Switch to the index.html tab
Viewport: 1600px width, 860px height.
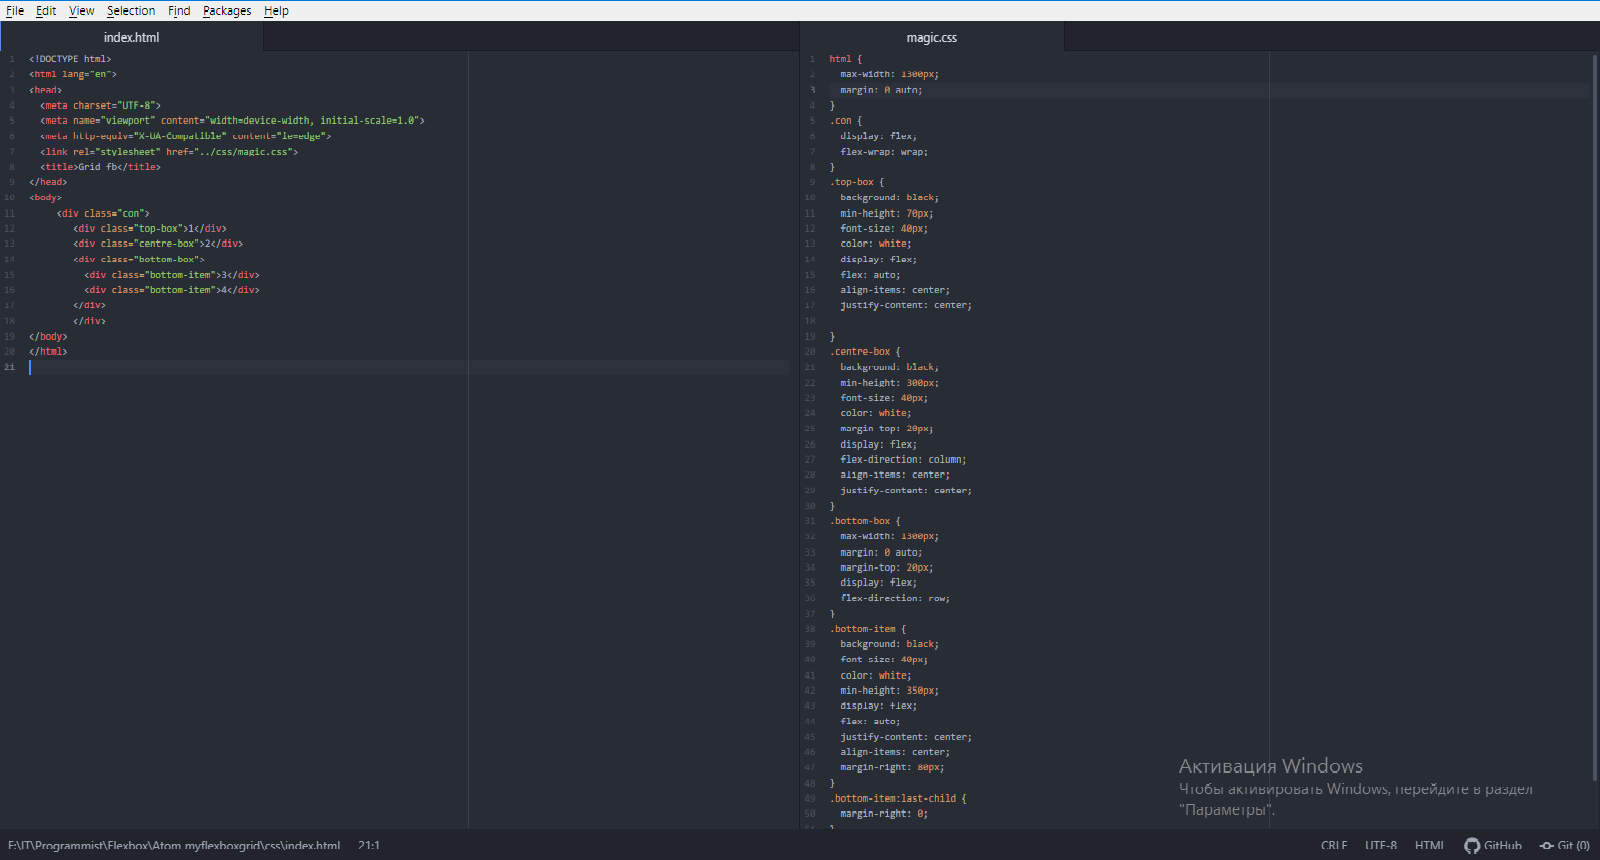pos(132,37)
